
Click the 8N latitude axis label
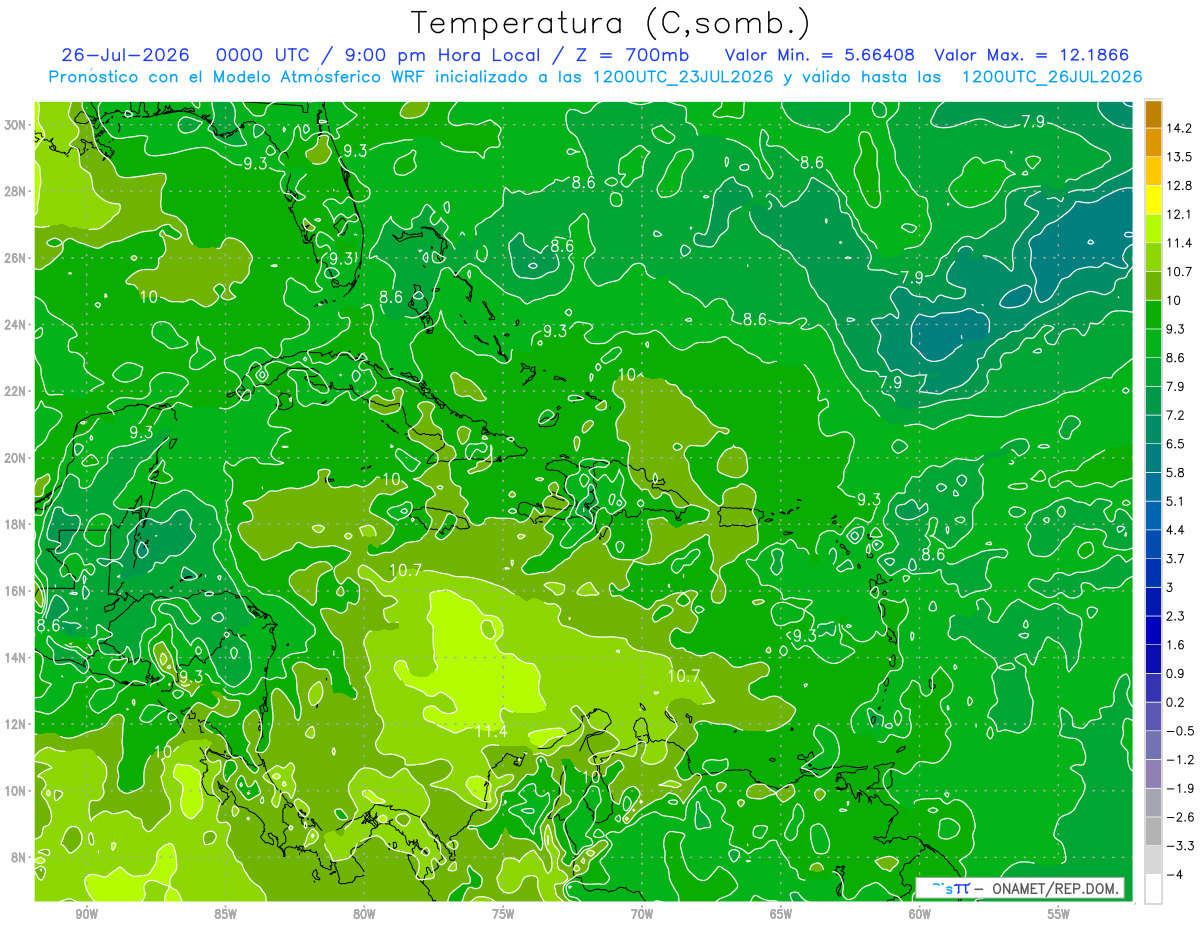click(x=20, y=858)
